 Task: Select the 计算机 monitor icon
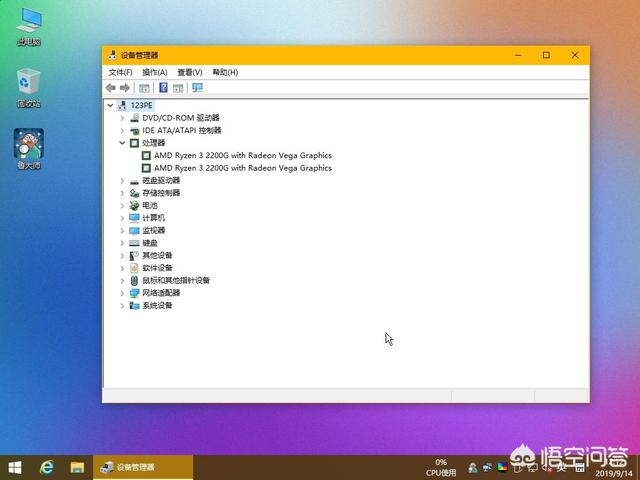pyautogui.click(x=134, y=218)
